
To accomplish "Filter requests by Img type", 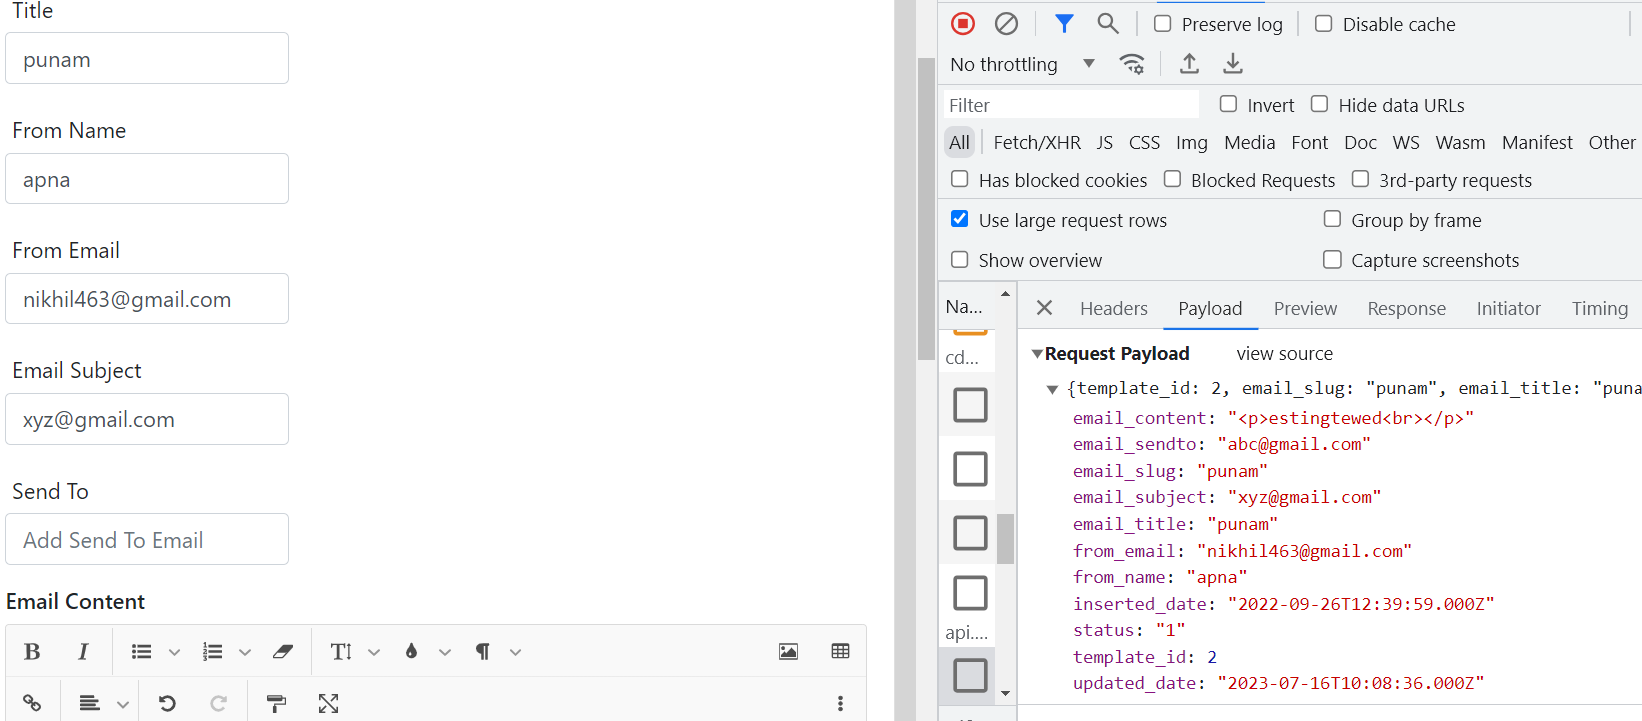I will pyautogui.click(x=1192, y=143).
